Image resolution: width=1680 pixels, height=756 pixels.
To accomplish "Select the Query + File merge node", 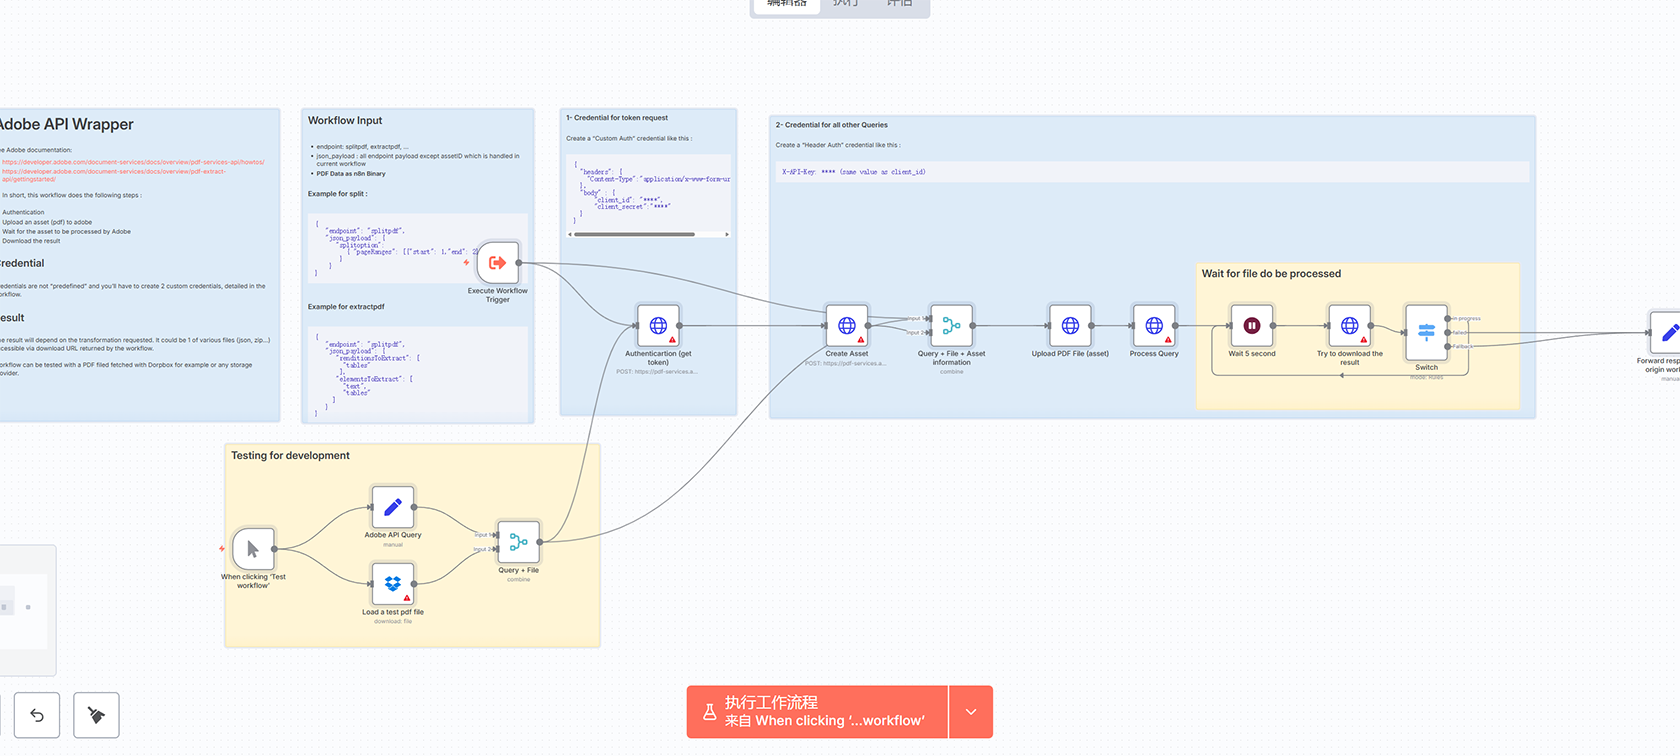I will coord(518,542).
